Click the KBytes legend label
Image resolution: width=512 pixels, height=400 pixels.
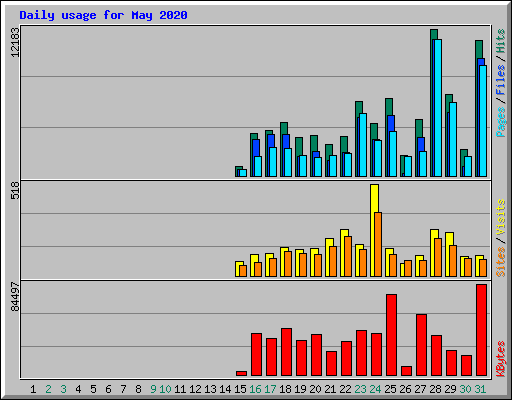coord(501,359)
